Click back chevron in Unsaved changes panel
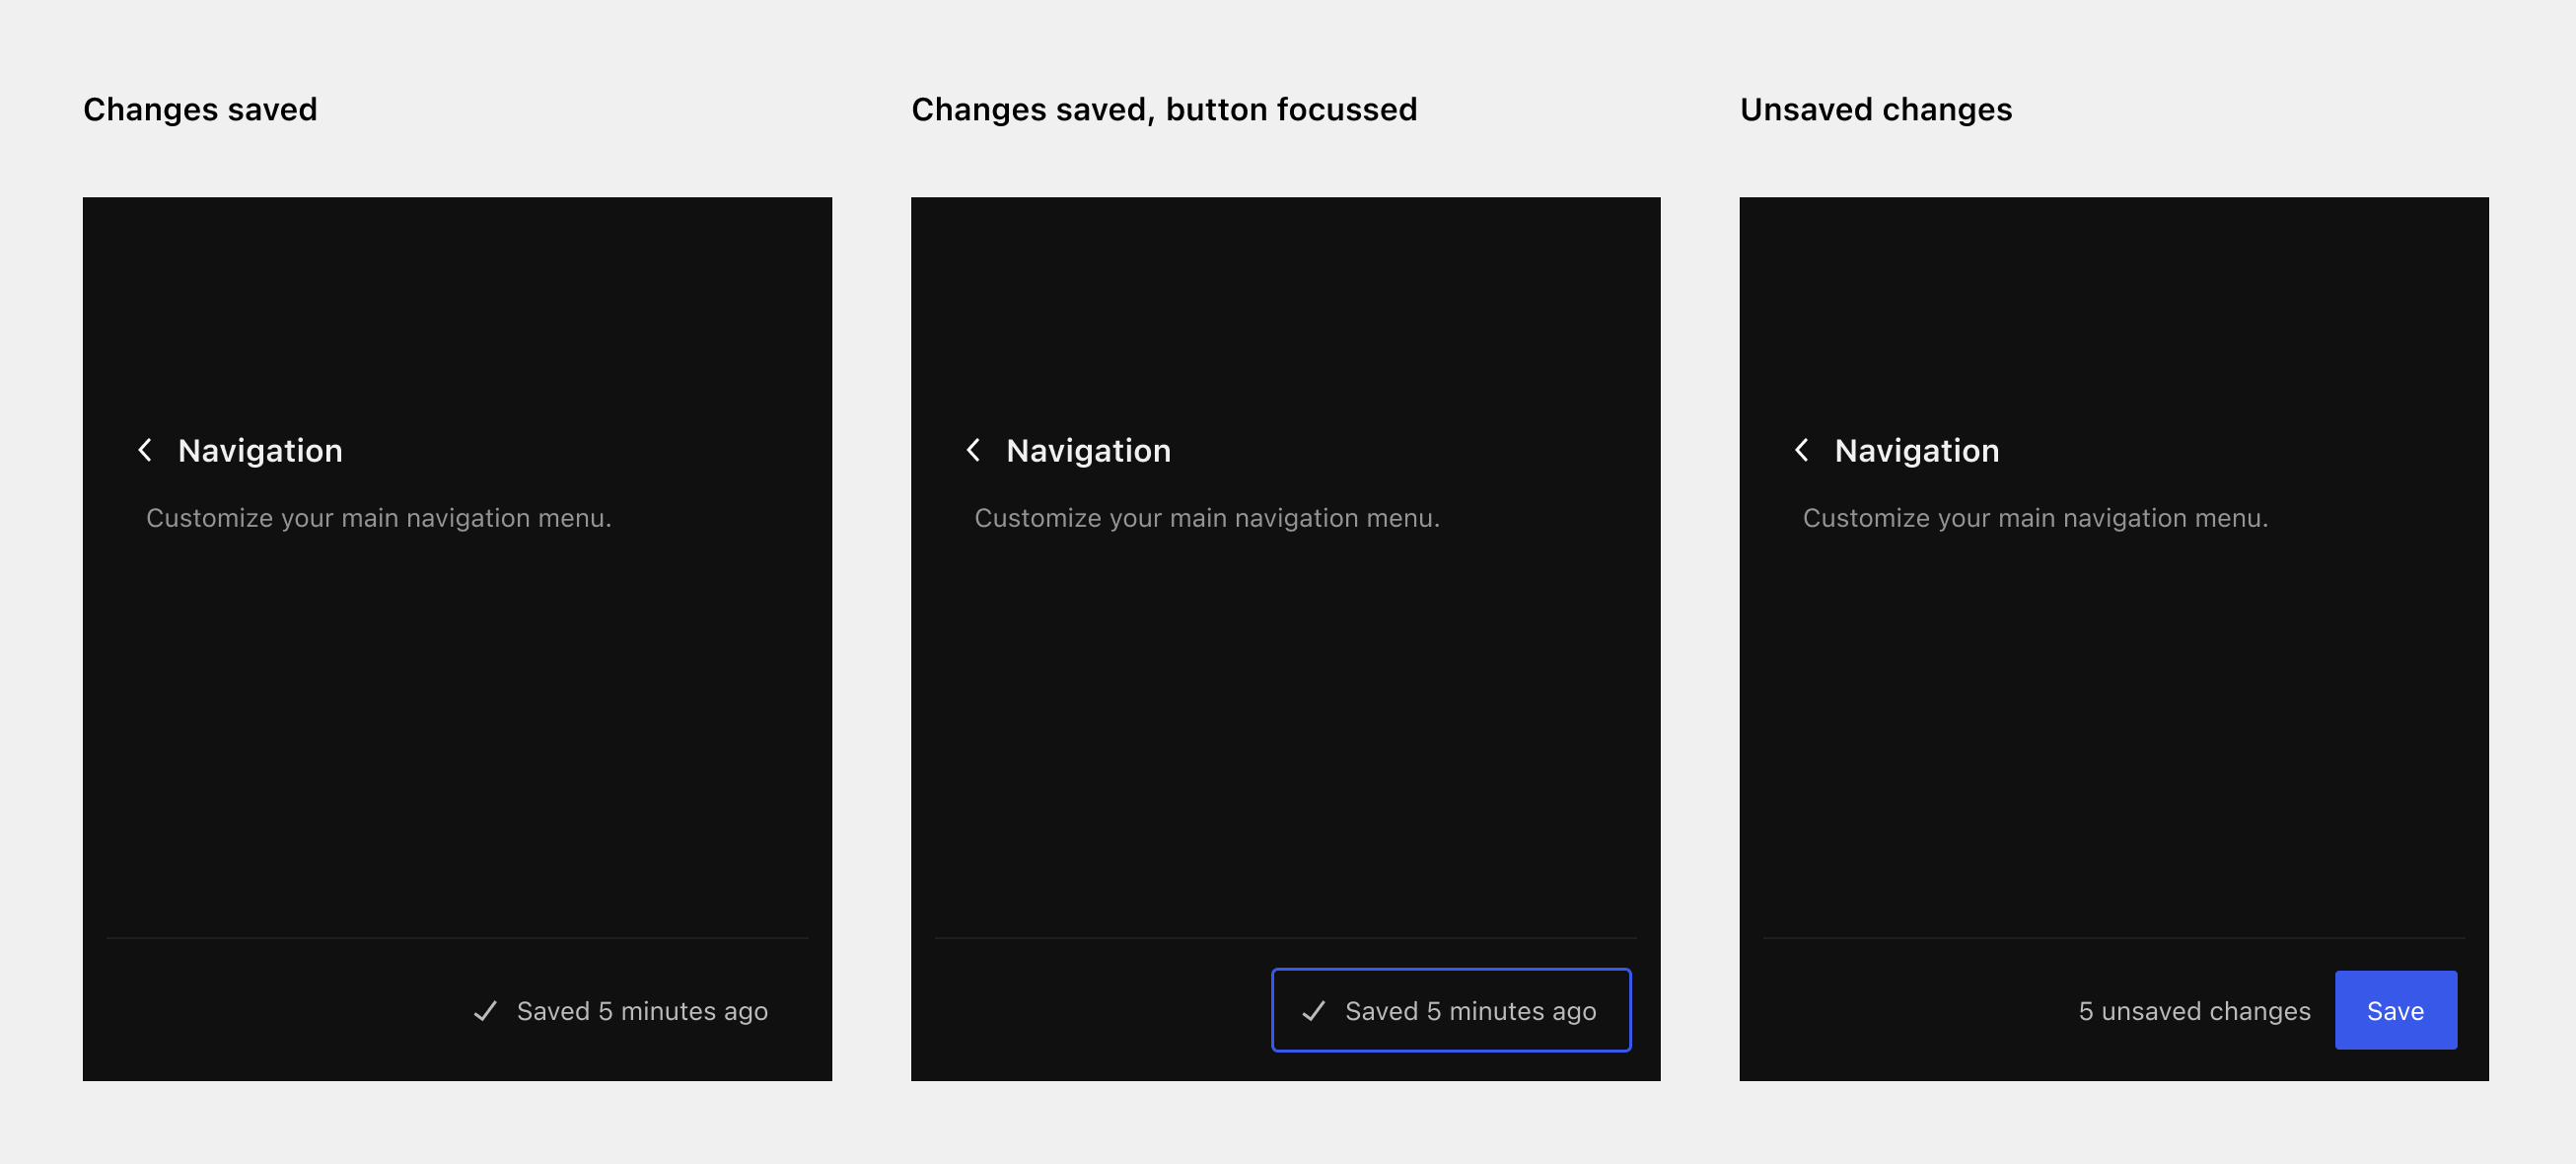Viewport: 2576px width, 1164px height. point(1801,450)
